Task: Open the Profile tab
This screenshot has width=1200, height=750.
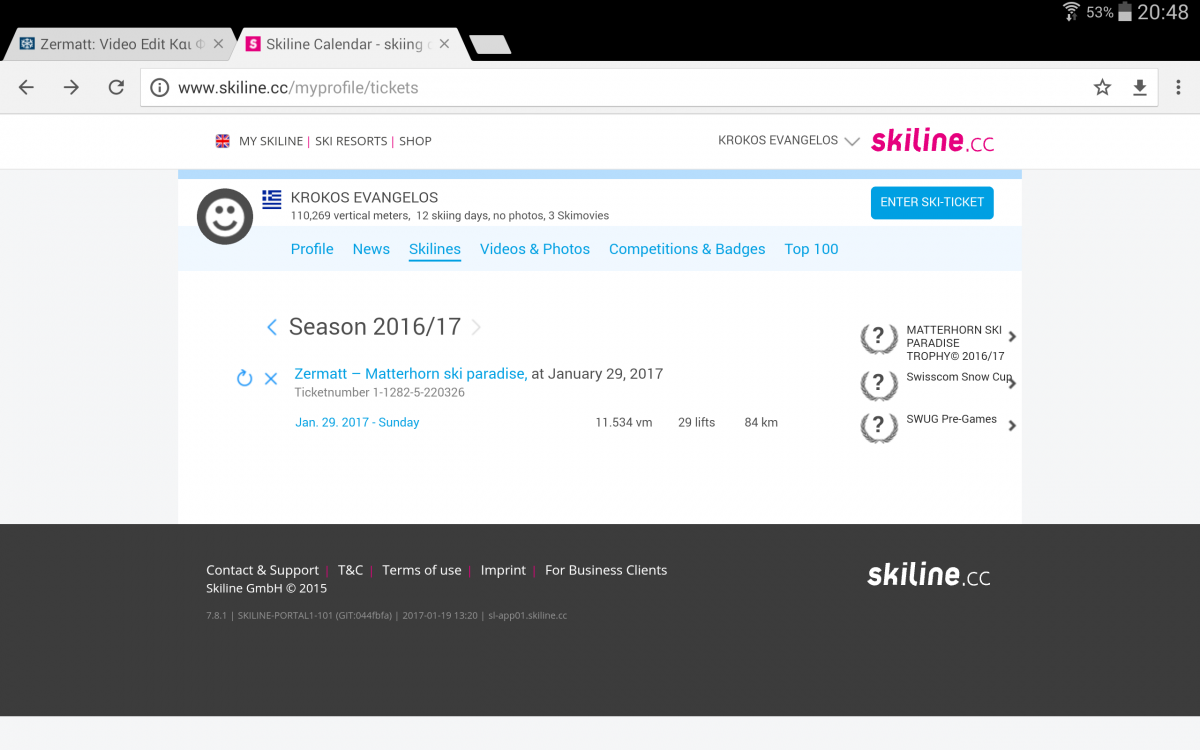Action: 312,249
